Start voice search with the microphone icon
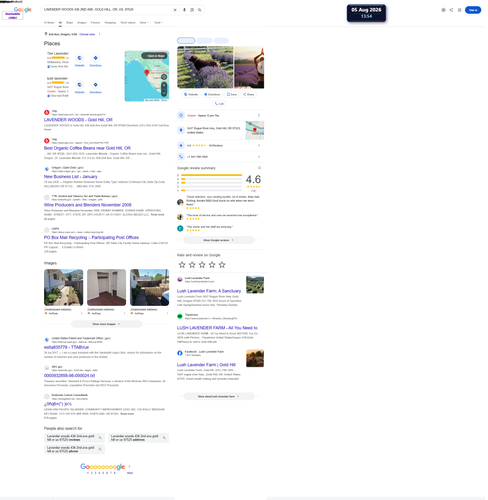The image size is (488, 500). (184, 10)
